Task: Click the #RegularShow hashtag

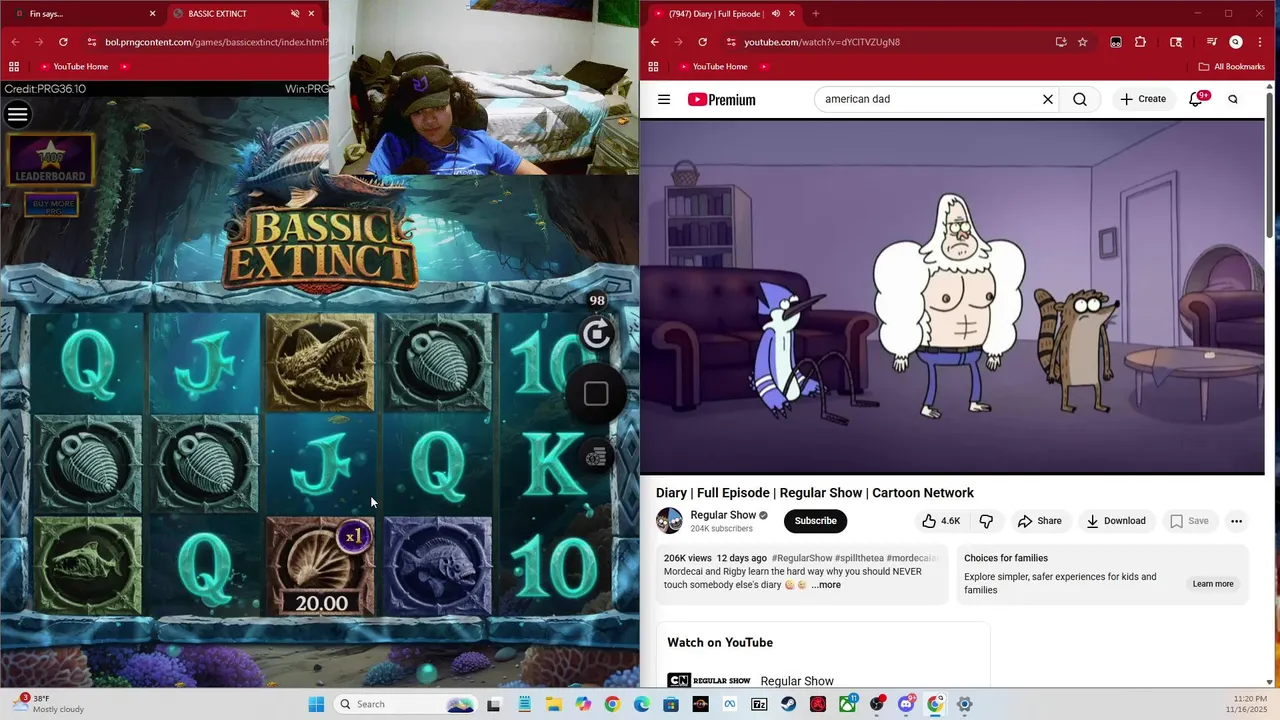Action: (802, 558)
